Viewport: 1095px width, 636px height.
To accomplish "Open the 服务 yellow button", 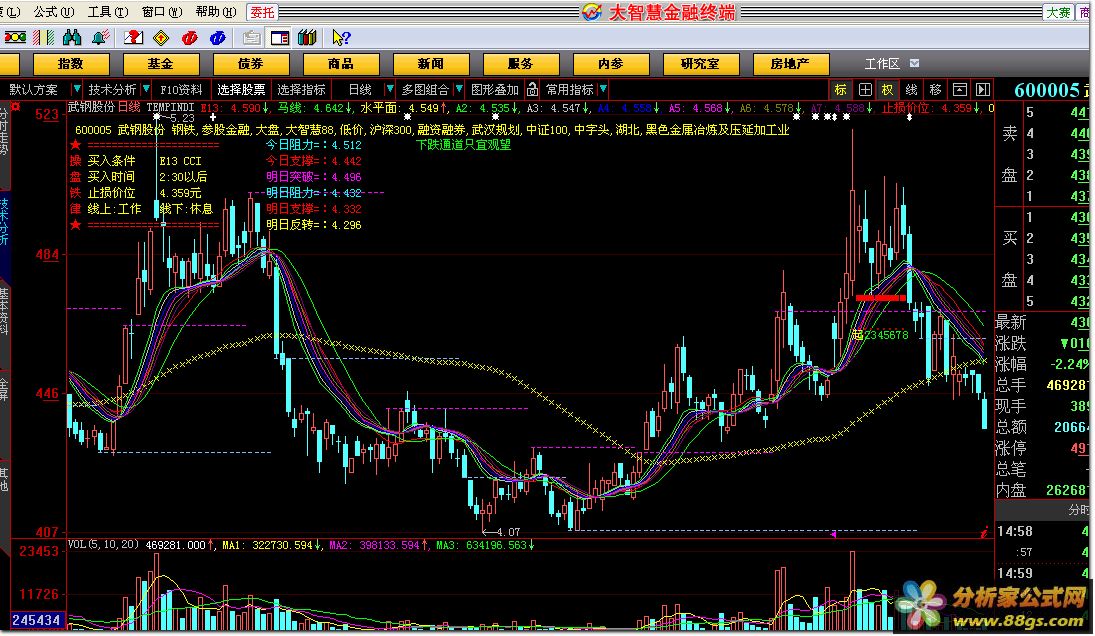I will 521,64.
